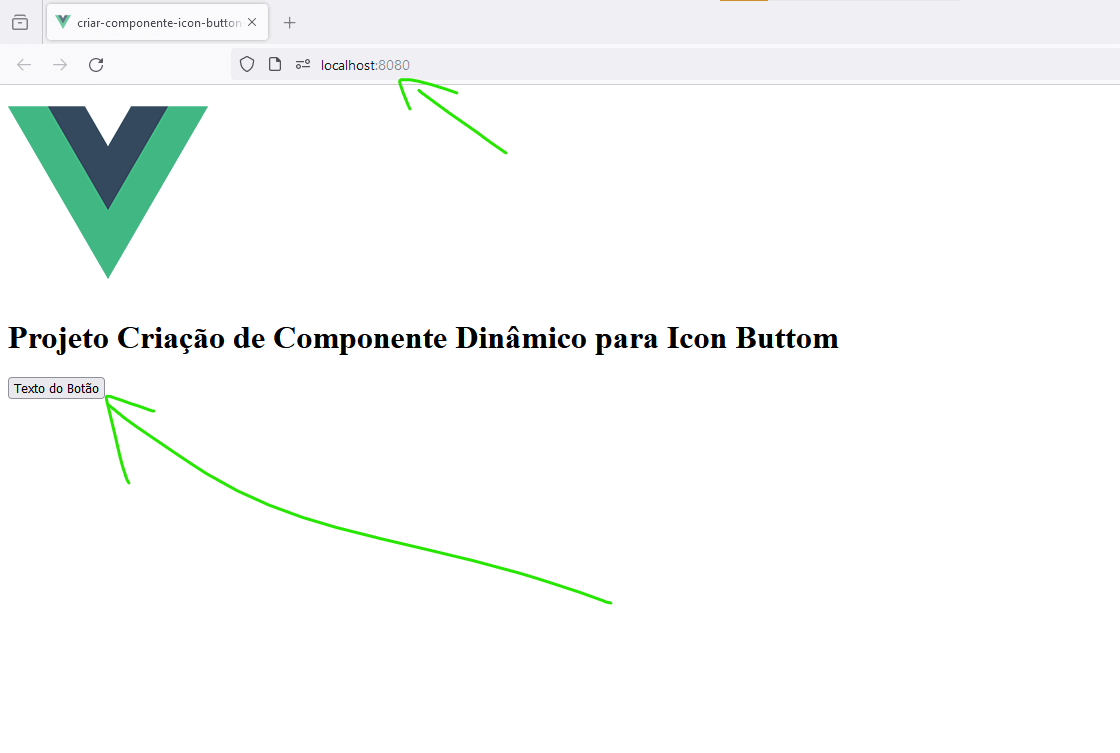
Task: Show site information page icon
Action: (x=275, y=65)
